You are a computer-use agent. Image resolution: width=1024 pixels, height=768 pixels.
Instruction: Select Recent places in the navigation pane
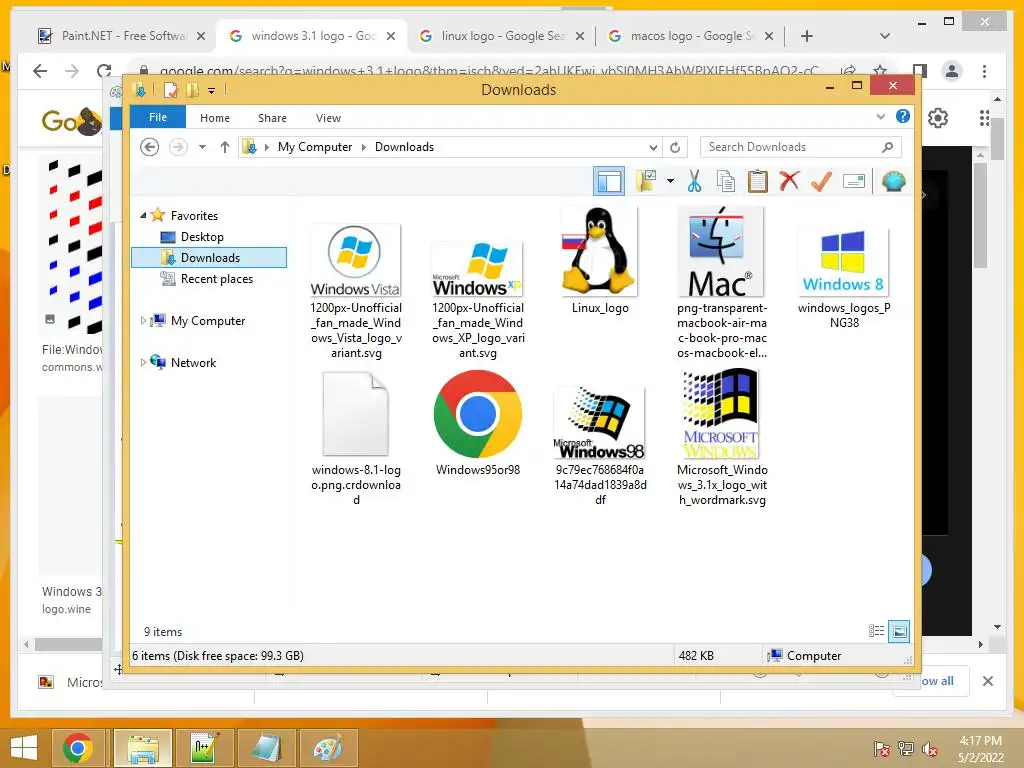(216, 279)
